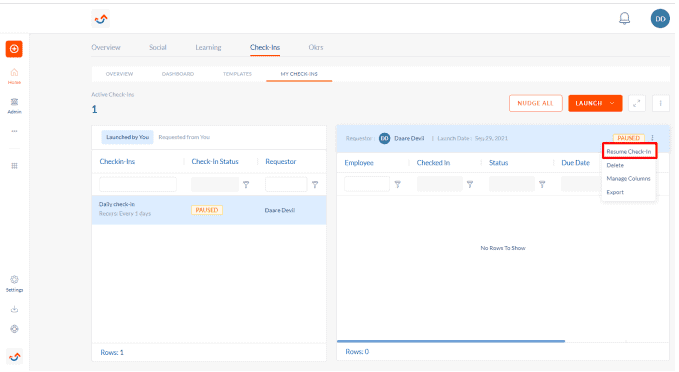Image resolution: width=679 pixels, height=372 pixels.
Task: Click the kebab icon beside PAUSED in detail header
Action: [x=652, y=138]
